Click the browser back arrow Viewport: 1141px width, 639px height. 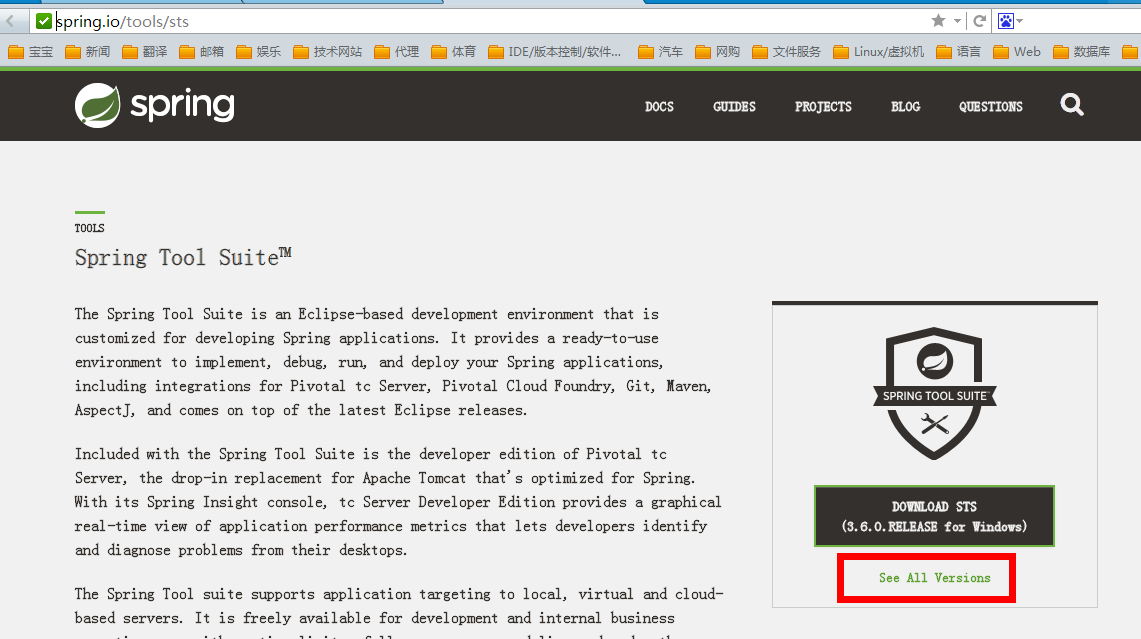11,21
